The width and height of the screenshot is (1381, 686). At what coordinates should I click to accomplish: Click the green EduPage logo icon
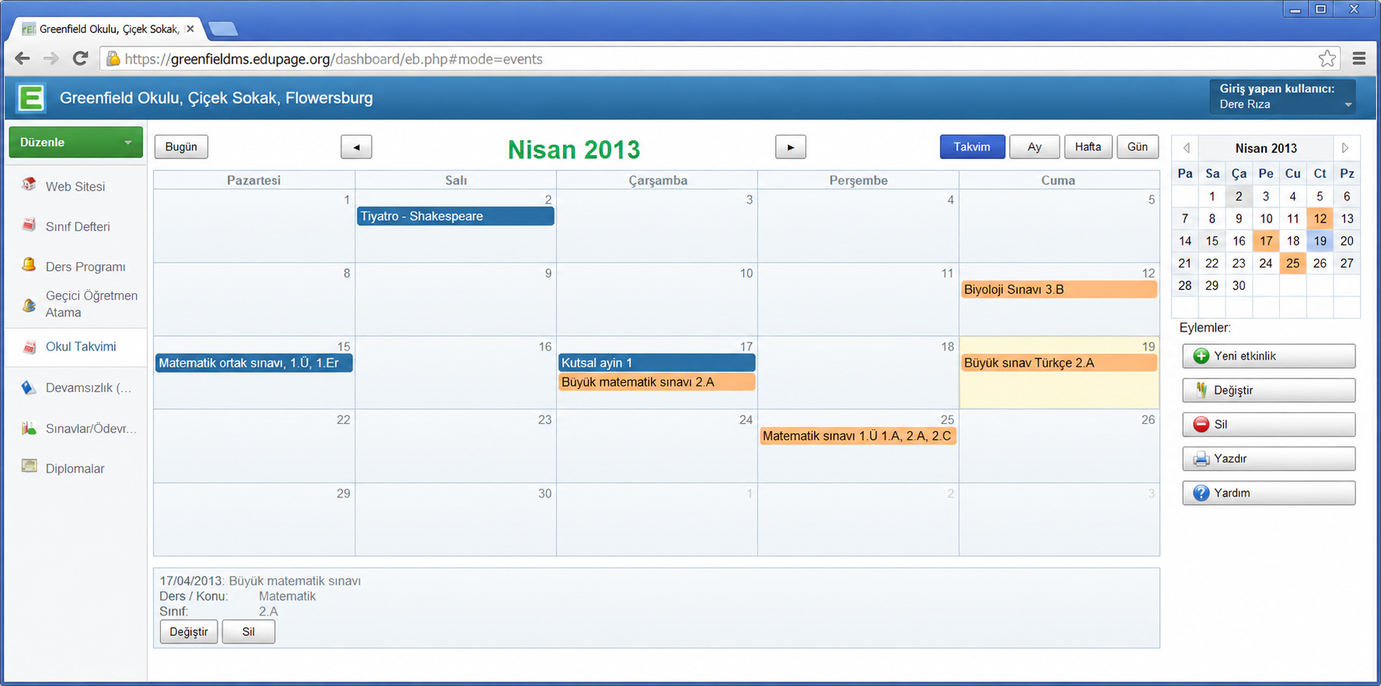point(32,98)
